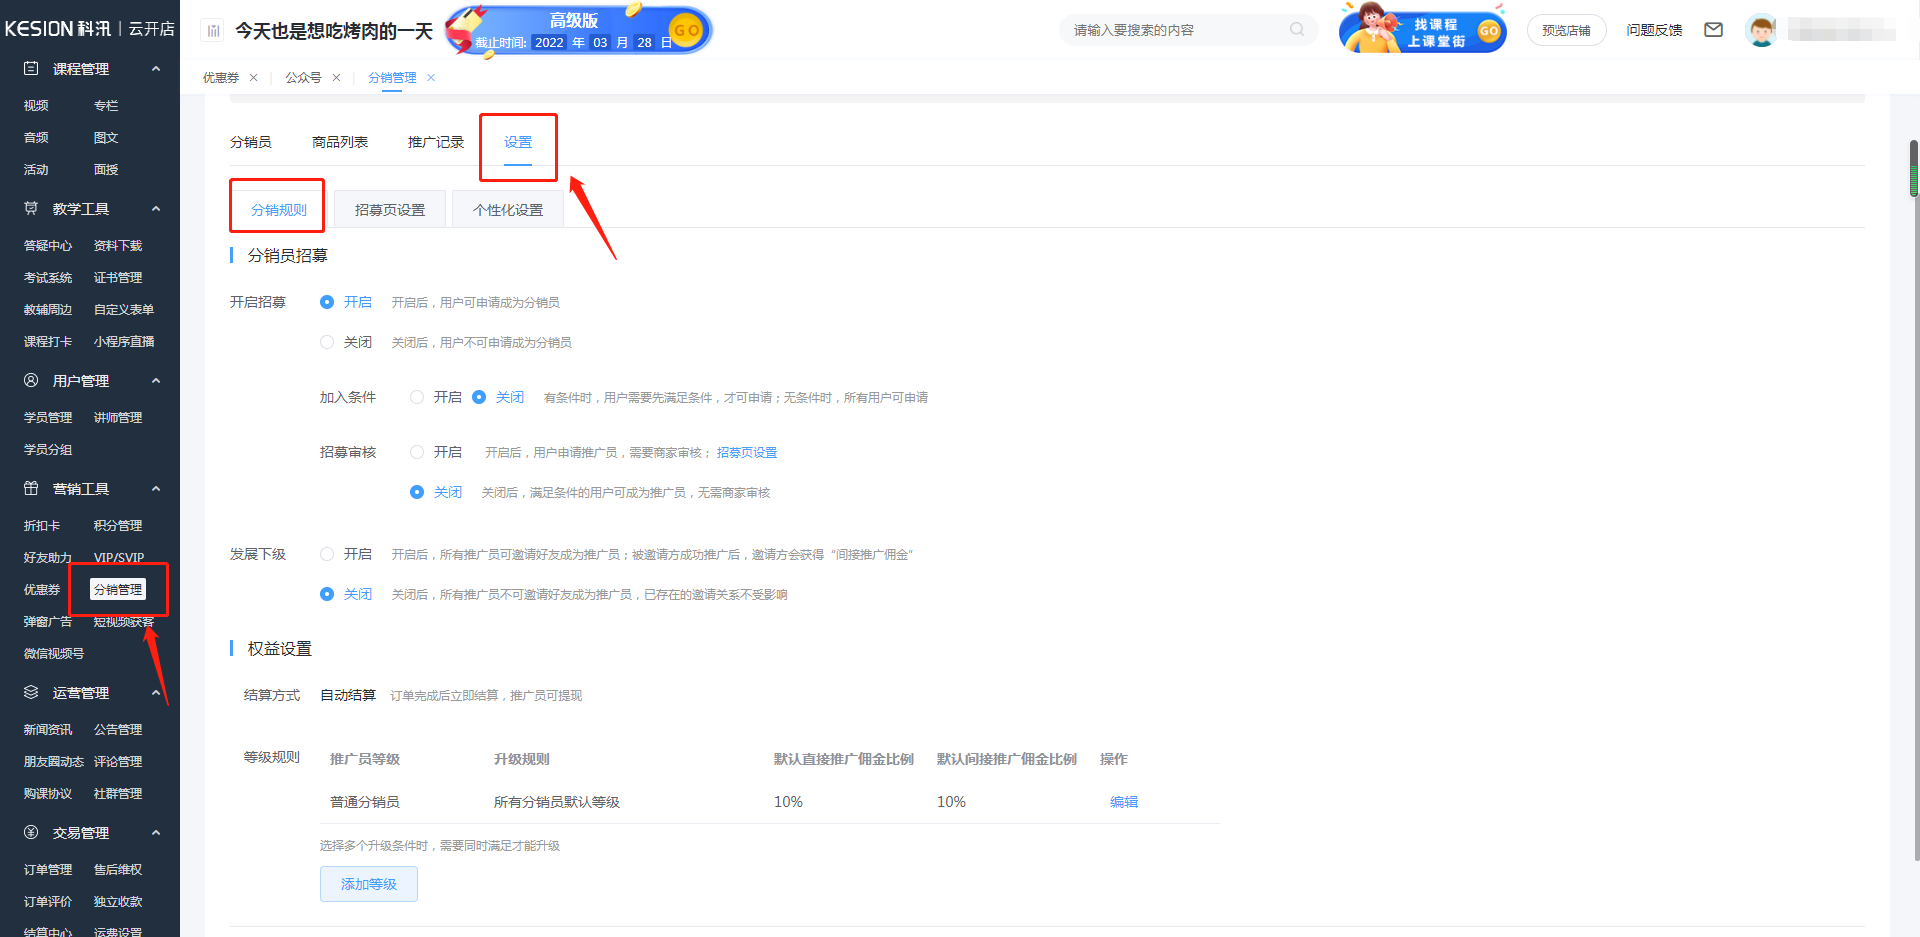This screenshot has width=1920, height=937.
Task: Select 开启 for 加入条件
Action: coord(417,397)
